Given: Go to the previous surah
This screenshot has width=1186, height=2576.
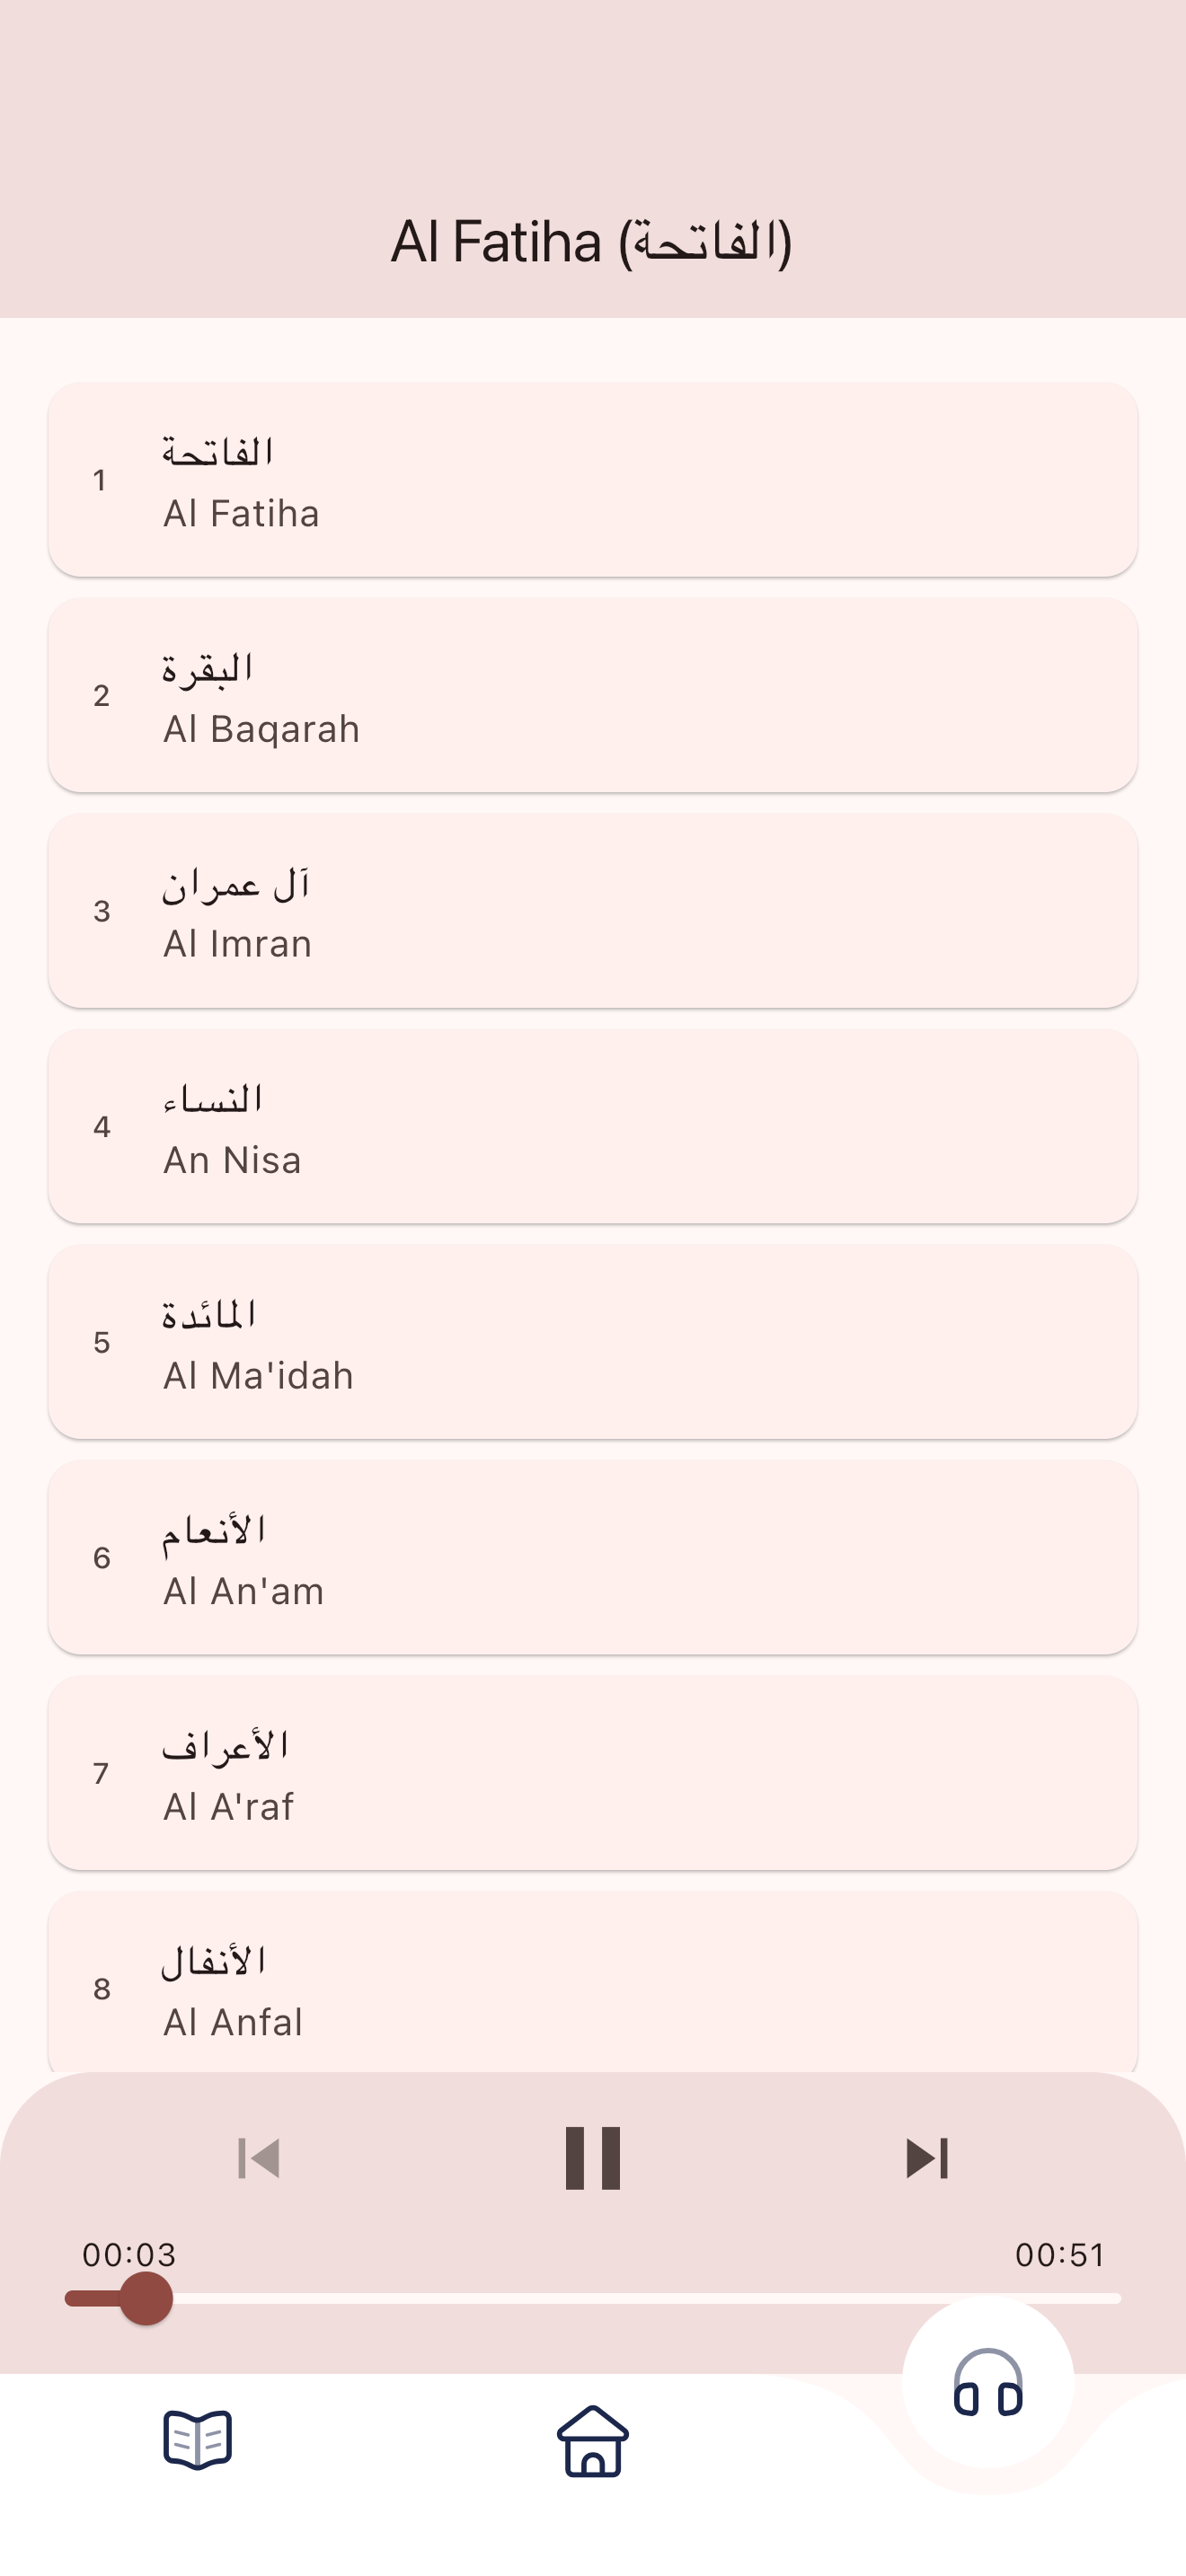Looking at the screenshot, I should tap(259, 2157).
